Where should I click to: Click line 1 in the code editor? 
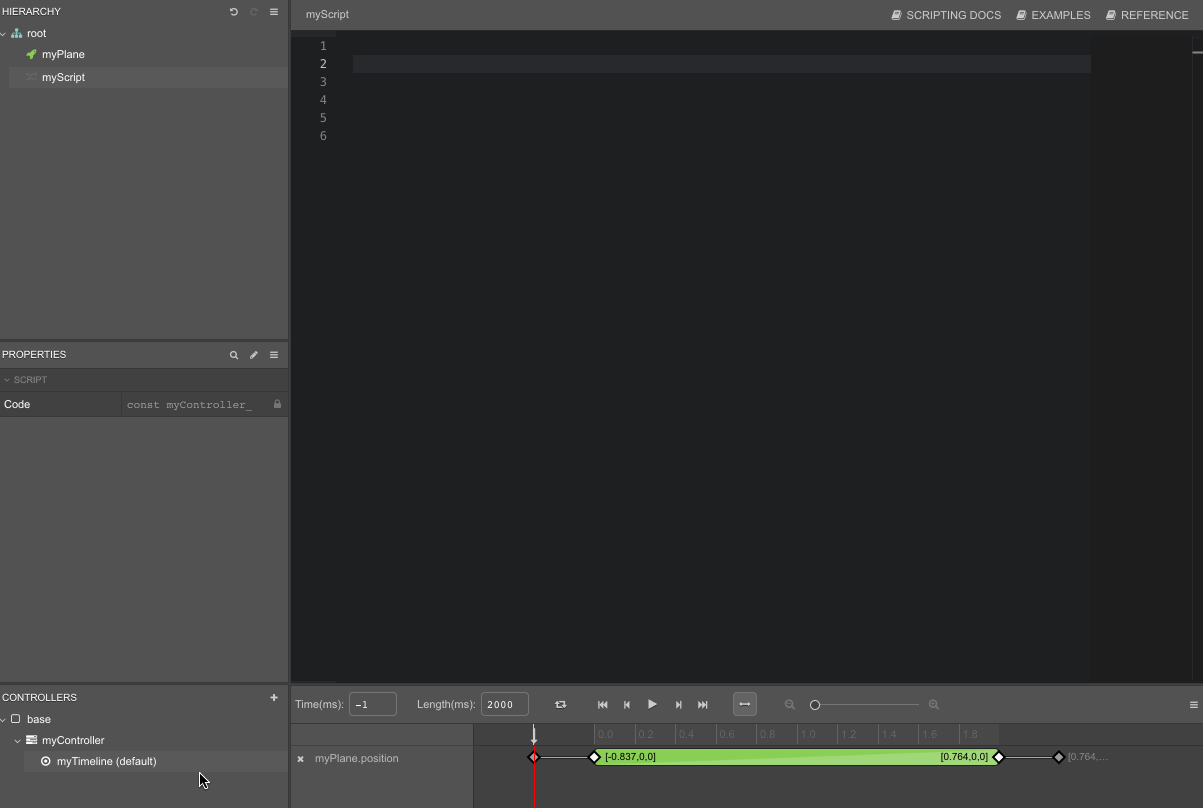[721, 46]
